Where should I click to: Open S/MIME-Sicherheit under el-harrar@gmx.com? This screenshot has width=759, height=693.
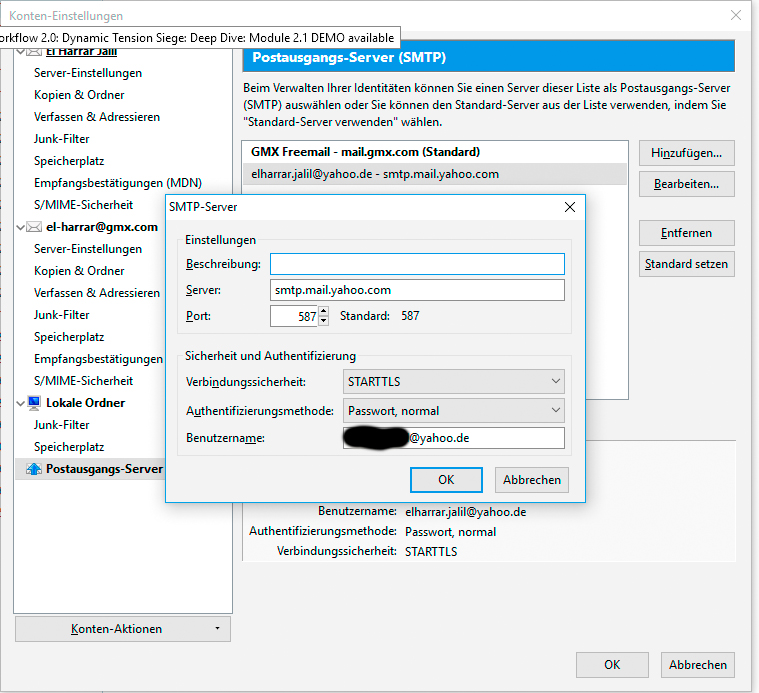[83, 381]
